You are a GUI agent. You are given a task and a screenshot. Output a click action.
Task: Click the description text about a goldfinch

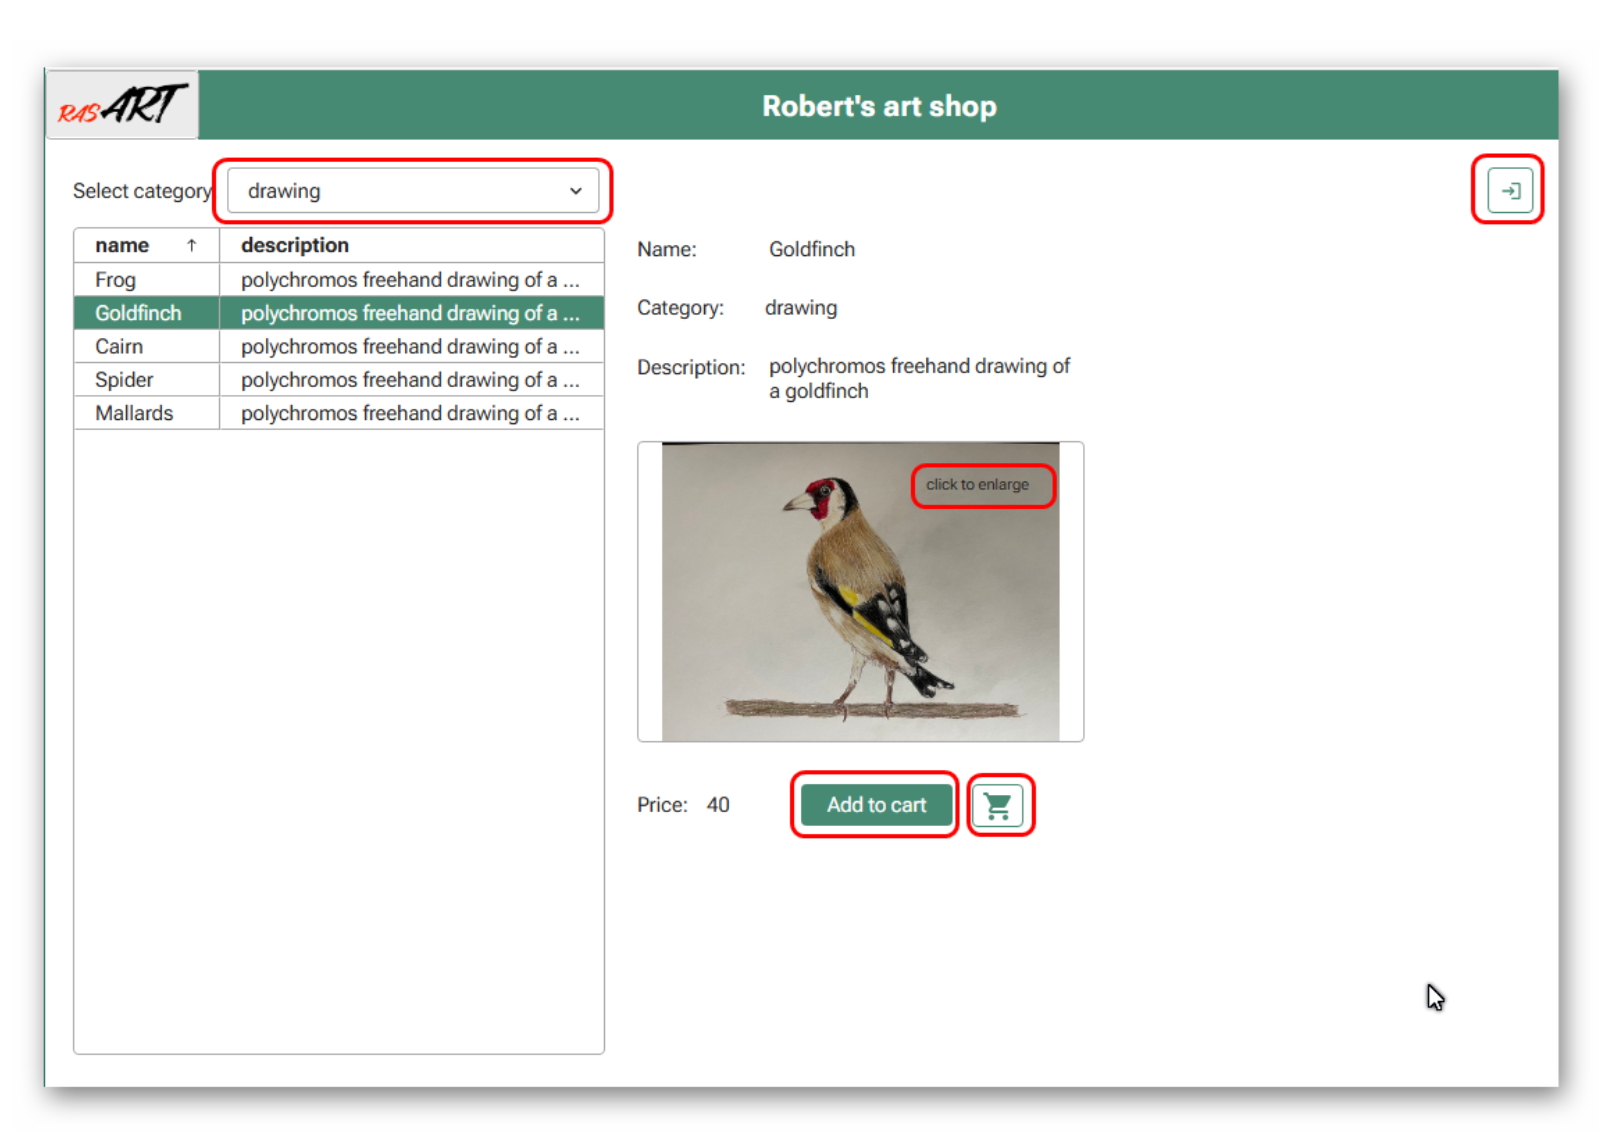point(919,379)
